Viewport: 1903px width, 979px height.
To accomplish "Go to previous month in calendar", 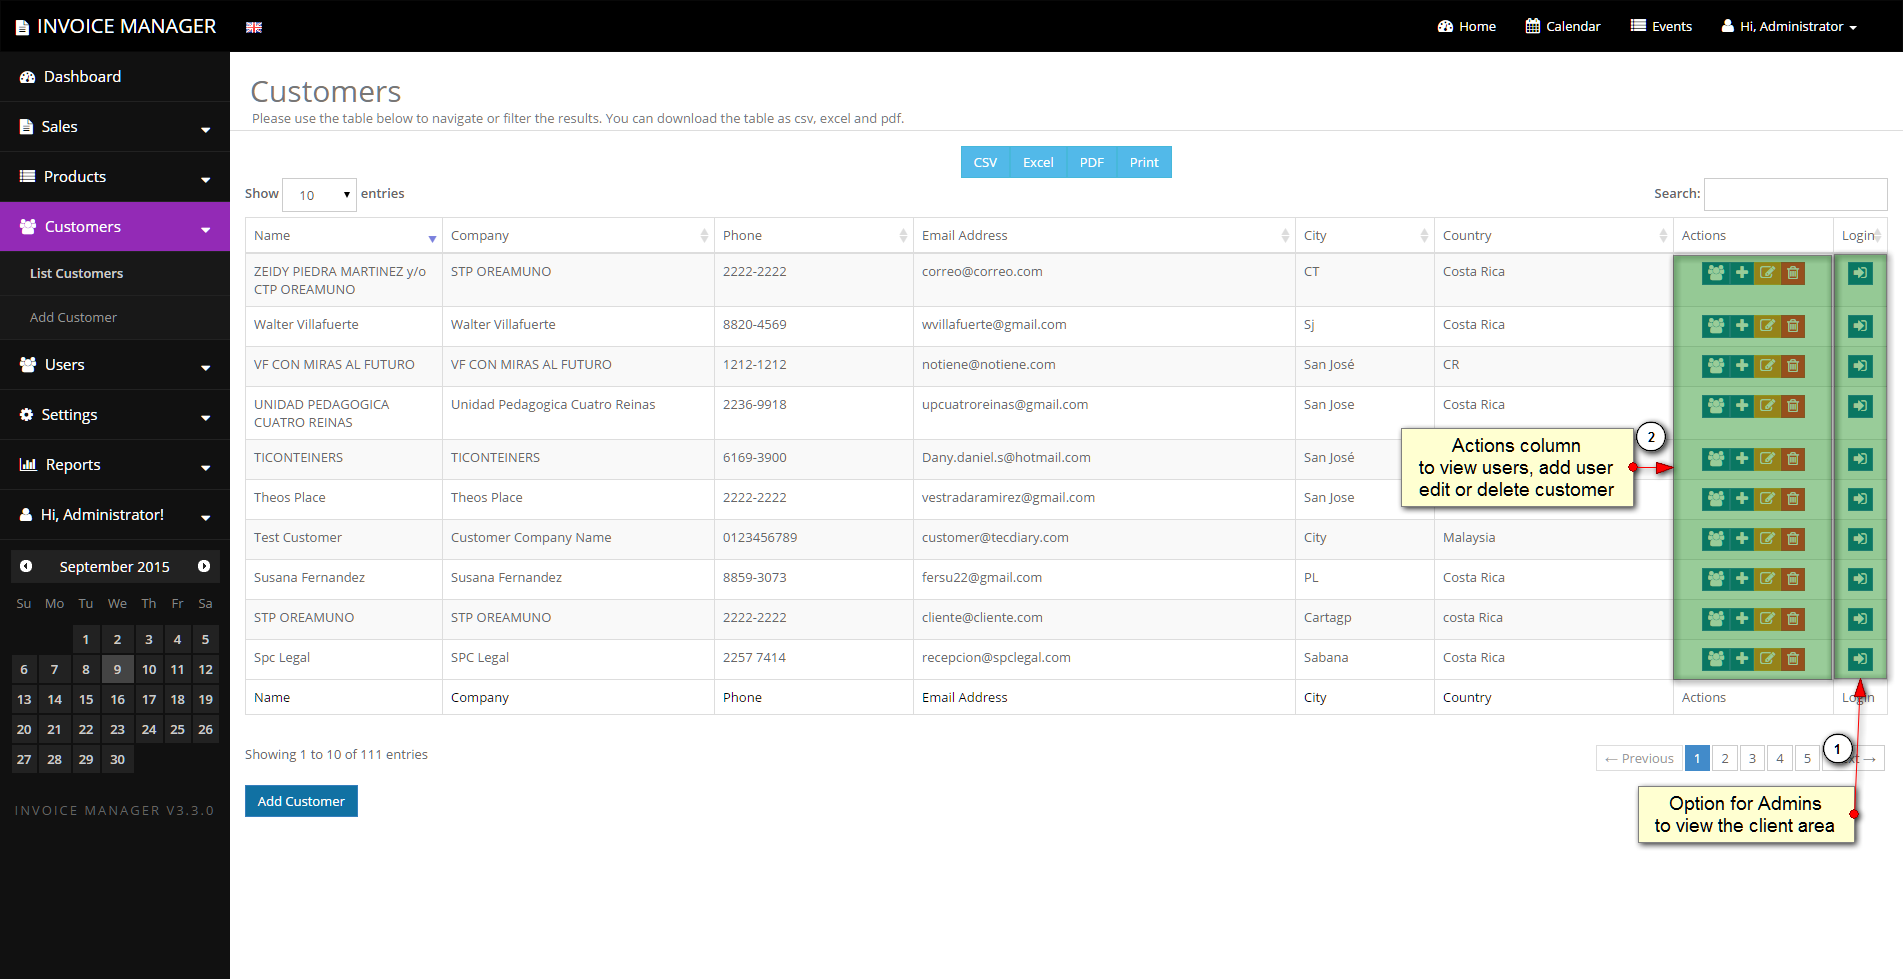I will [26, 566].
